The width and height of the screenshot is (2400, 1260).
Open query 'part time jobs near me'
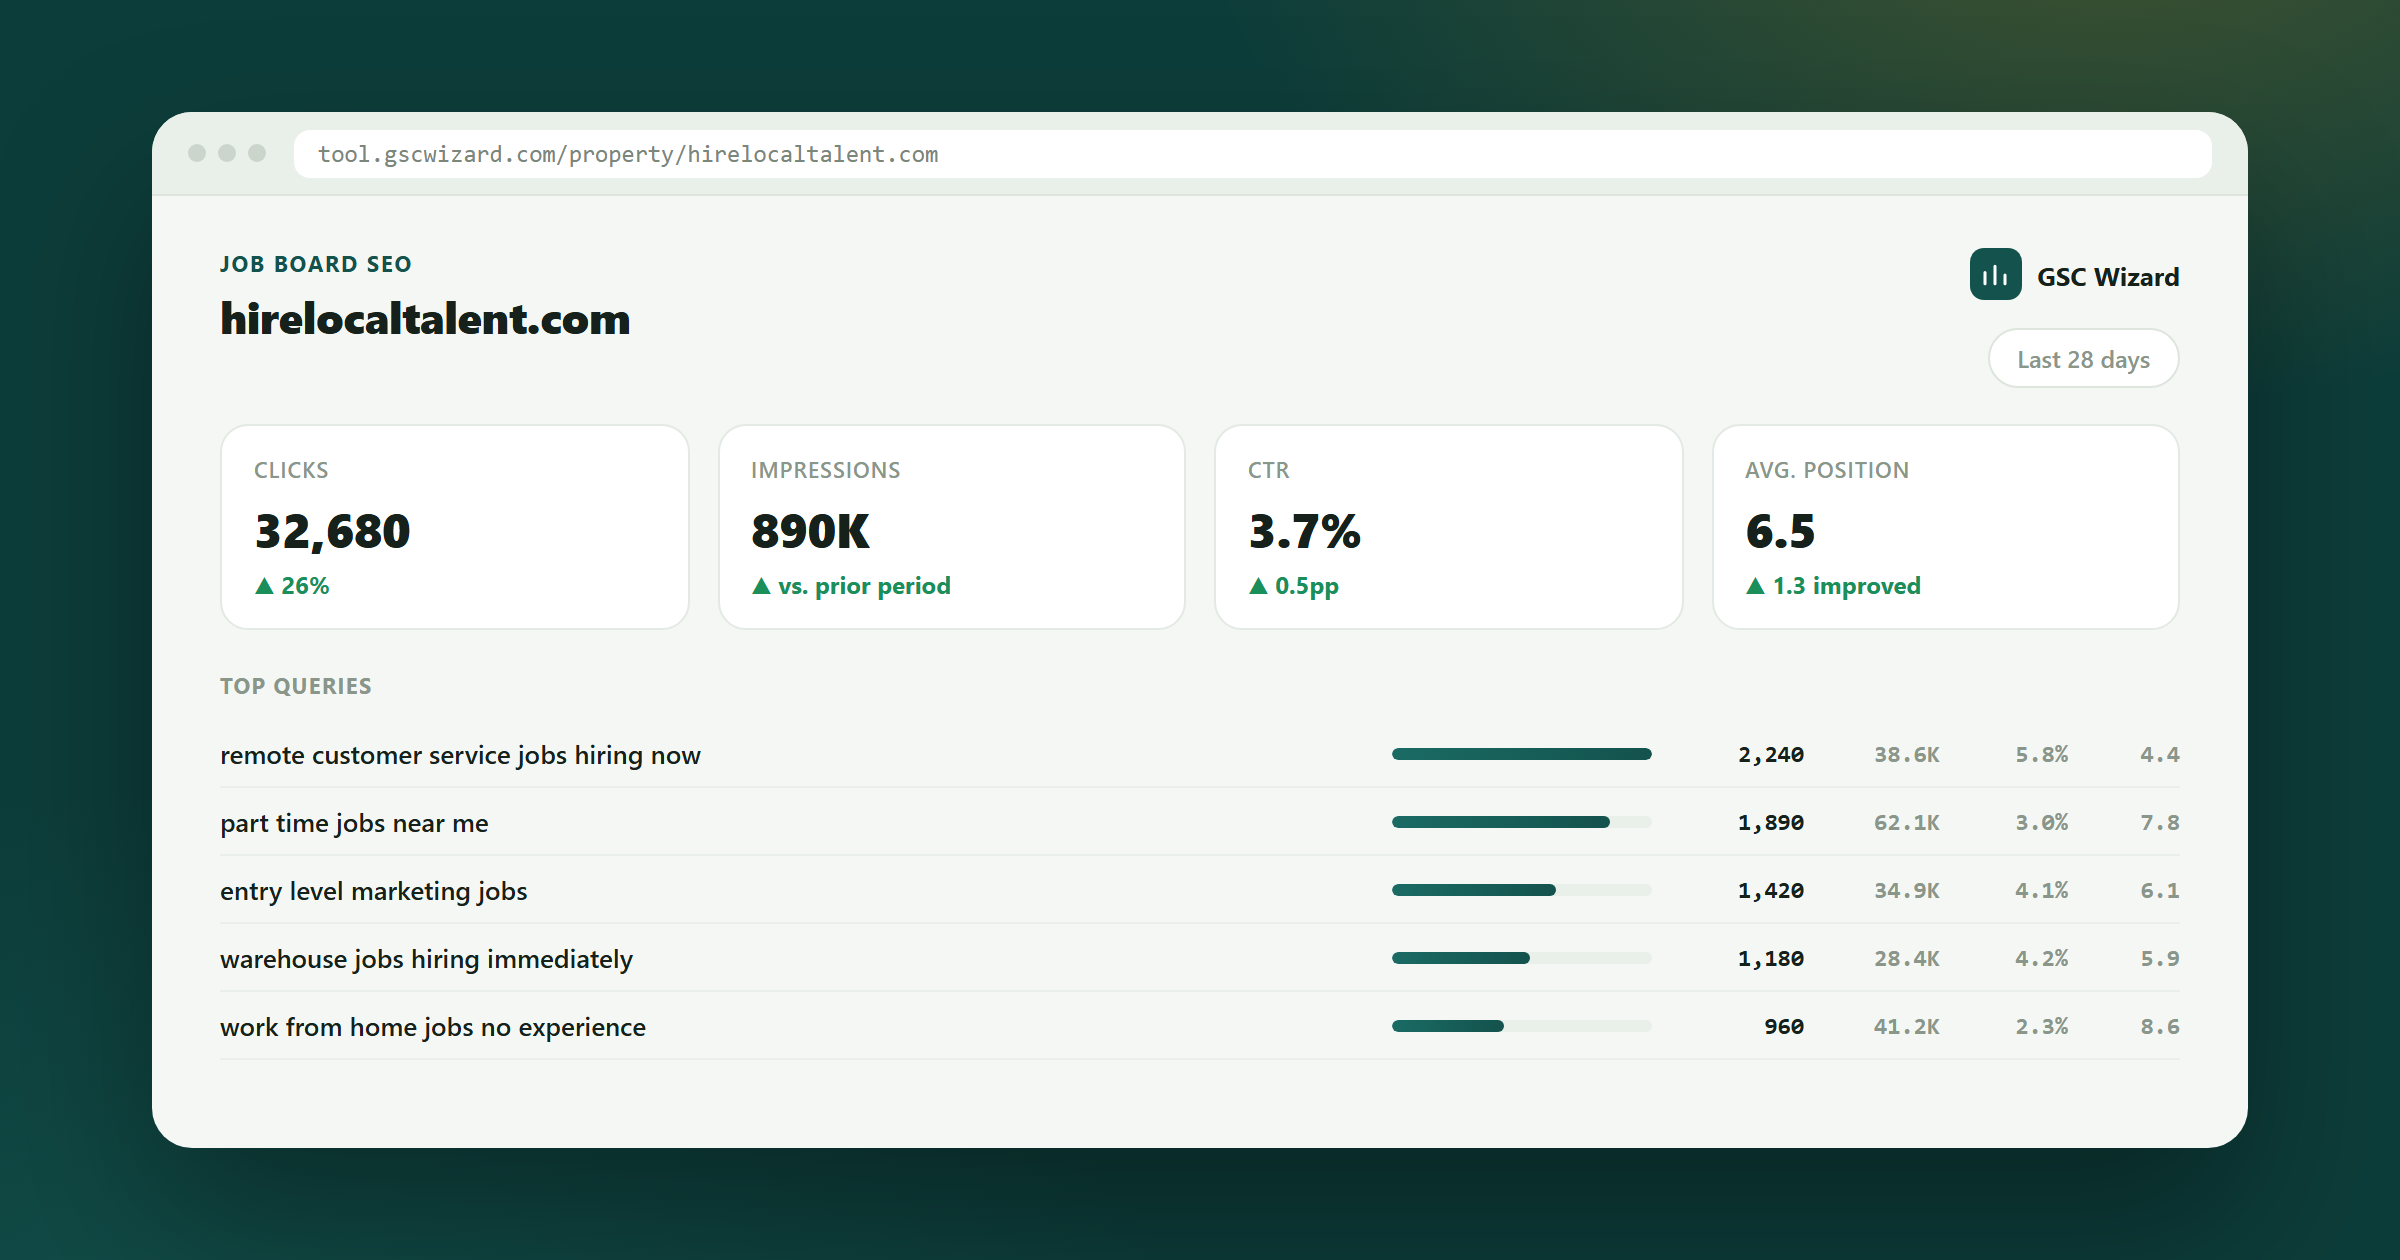point(354,823)
